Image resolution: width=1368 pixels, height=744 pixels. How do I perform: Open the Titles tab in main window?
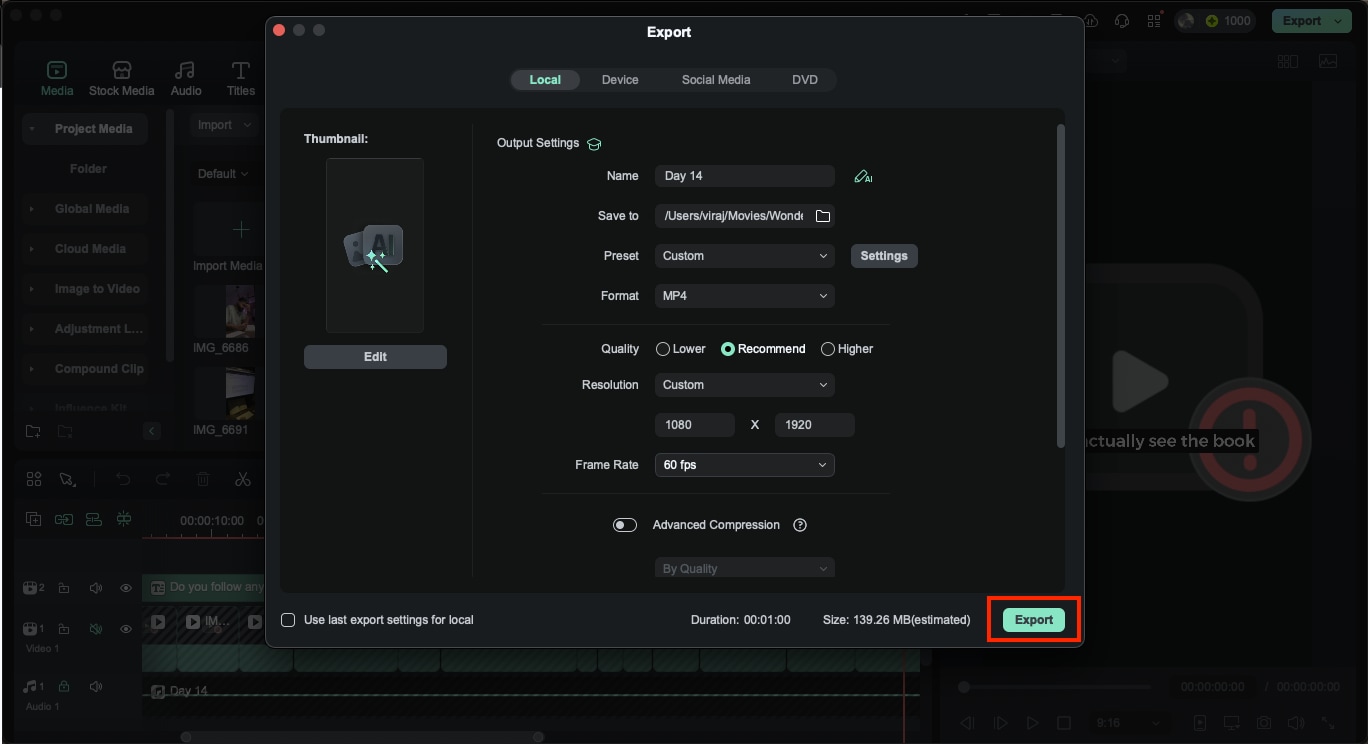(x=241, y=78)
